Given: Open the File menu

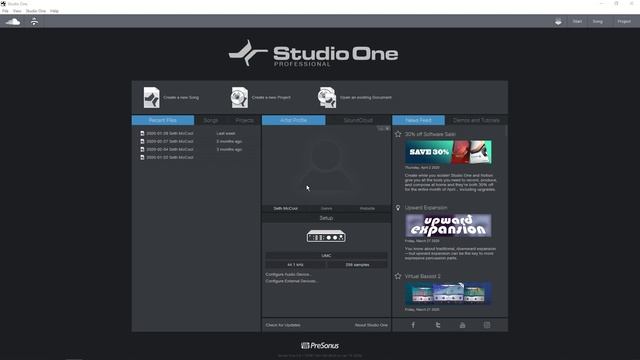Looking at the screenshot, I should pyautogui.click(x=5, y=11).
